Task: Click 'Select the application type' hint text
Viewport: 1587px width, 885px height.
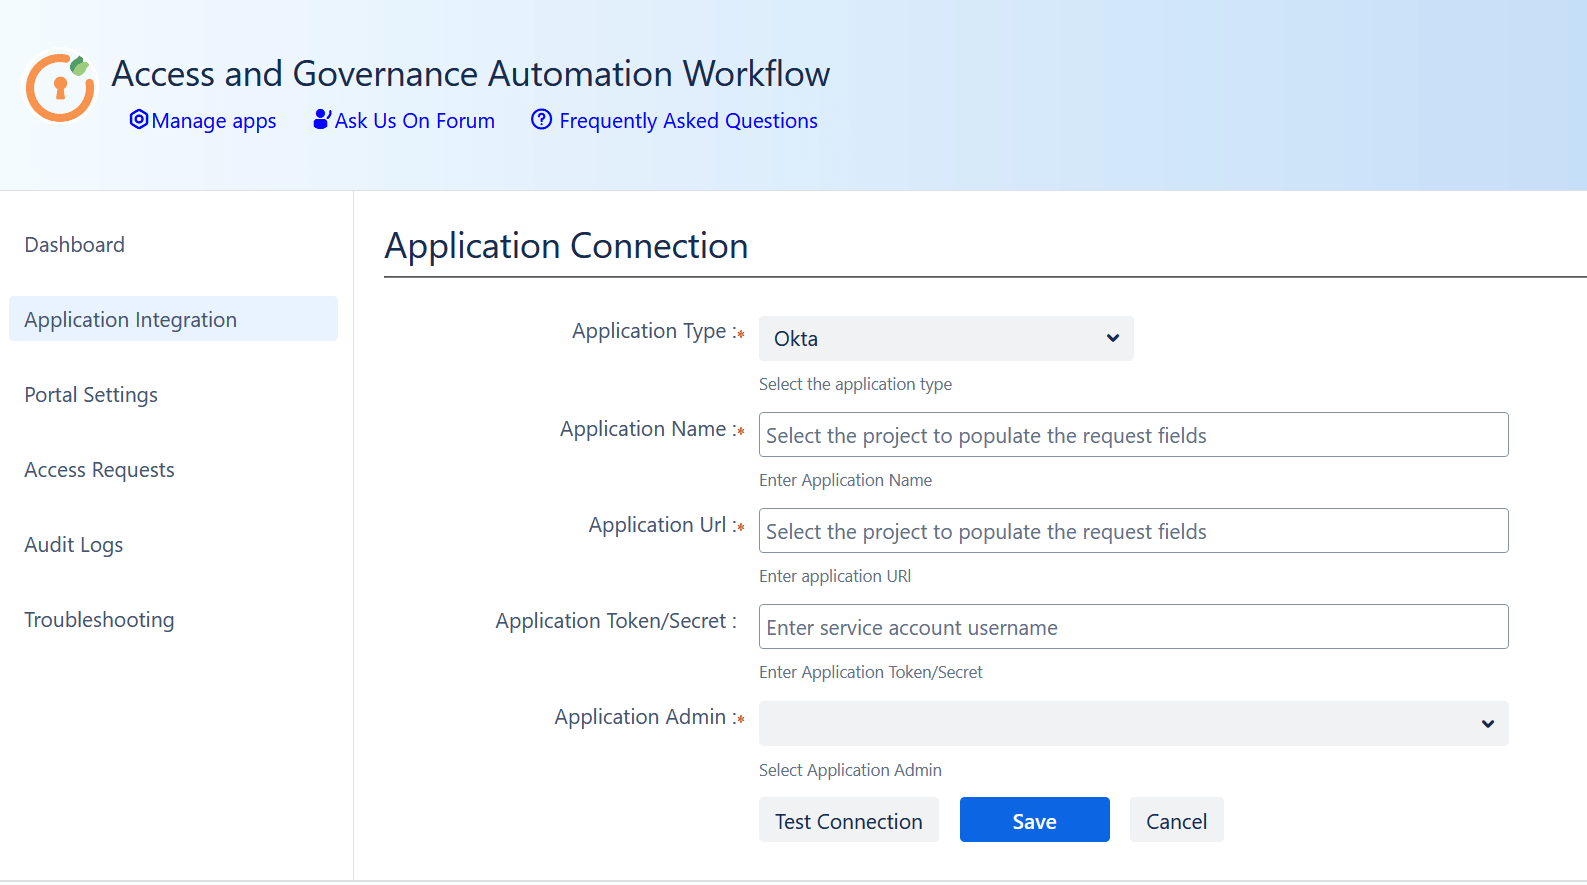Action: pos(855,384)
